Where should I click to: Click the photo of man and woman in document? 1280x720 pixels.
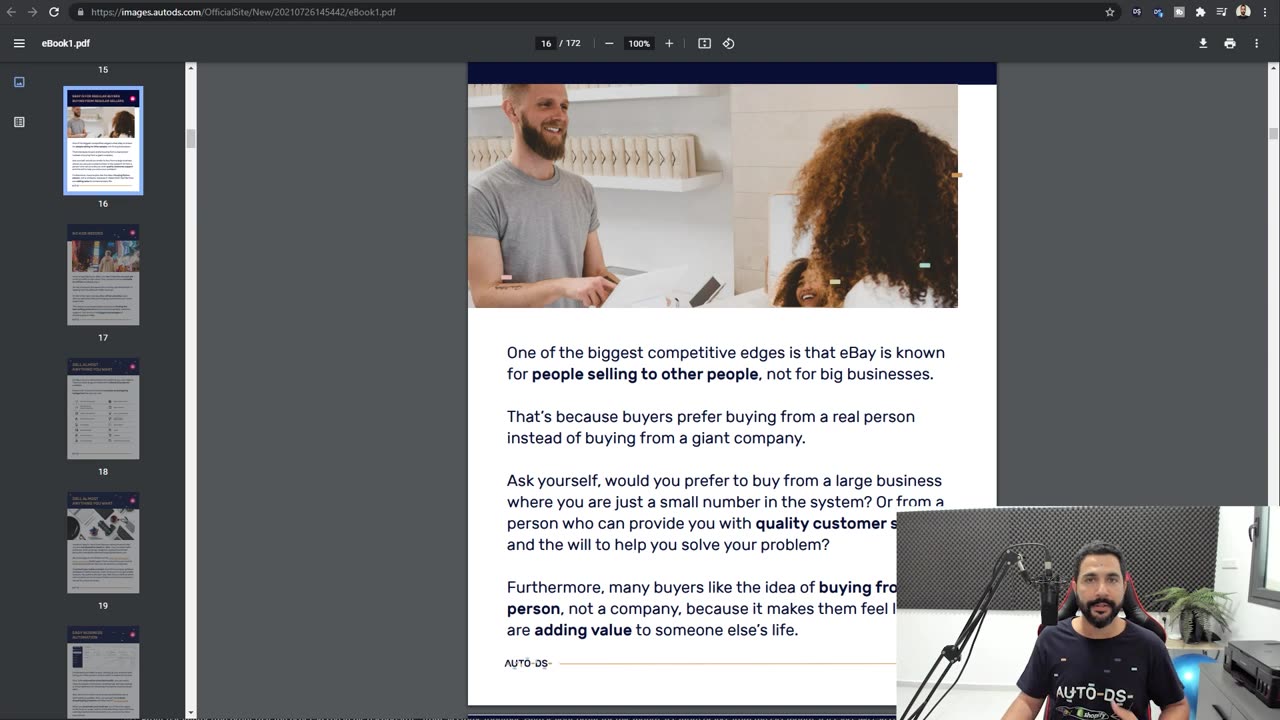click(x=713, y=195)
